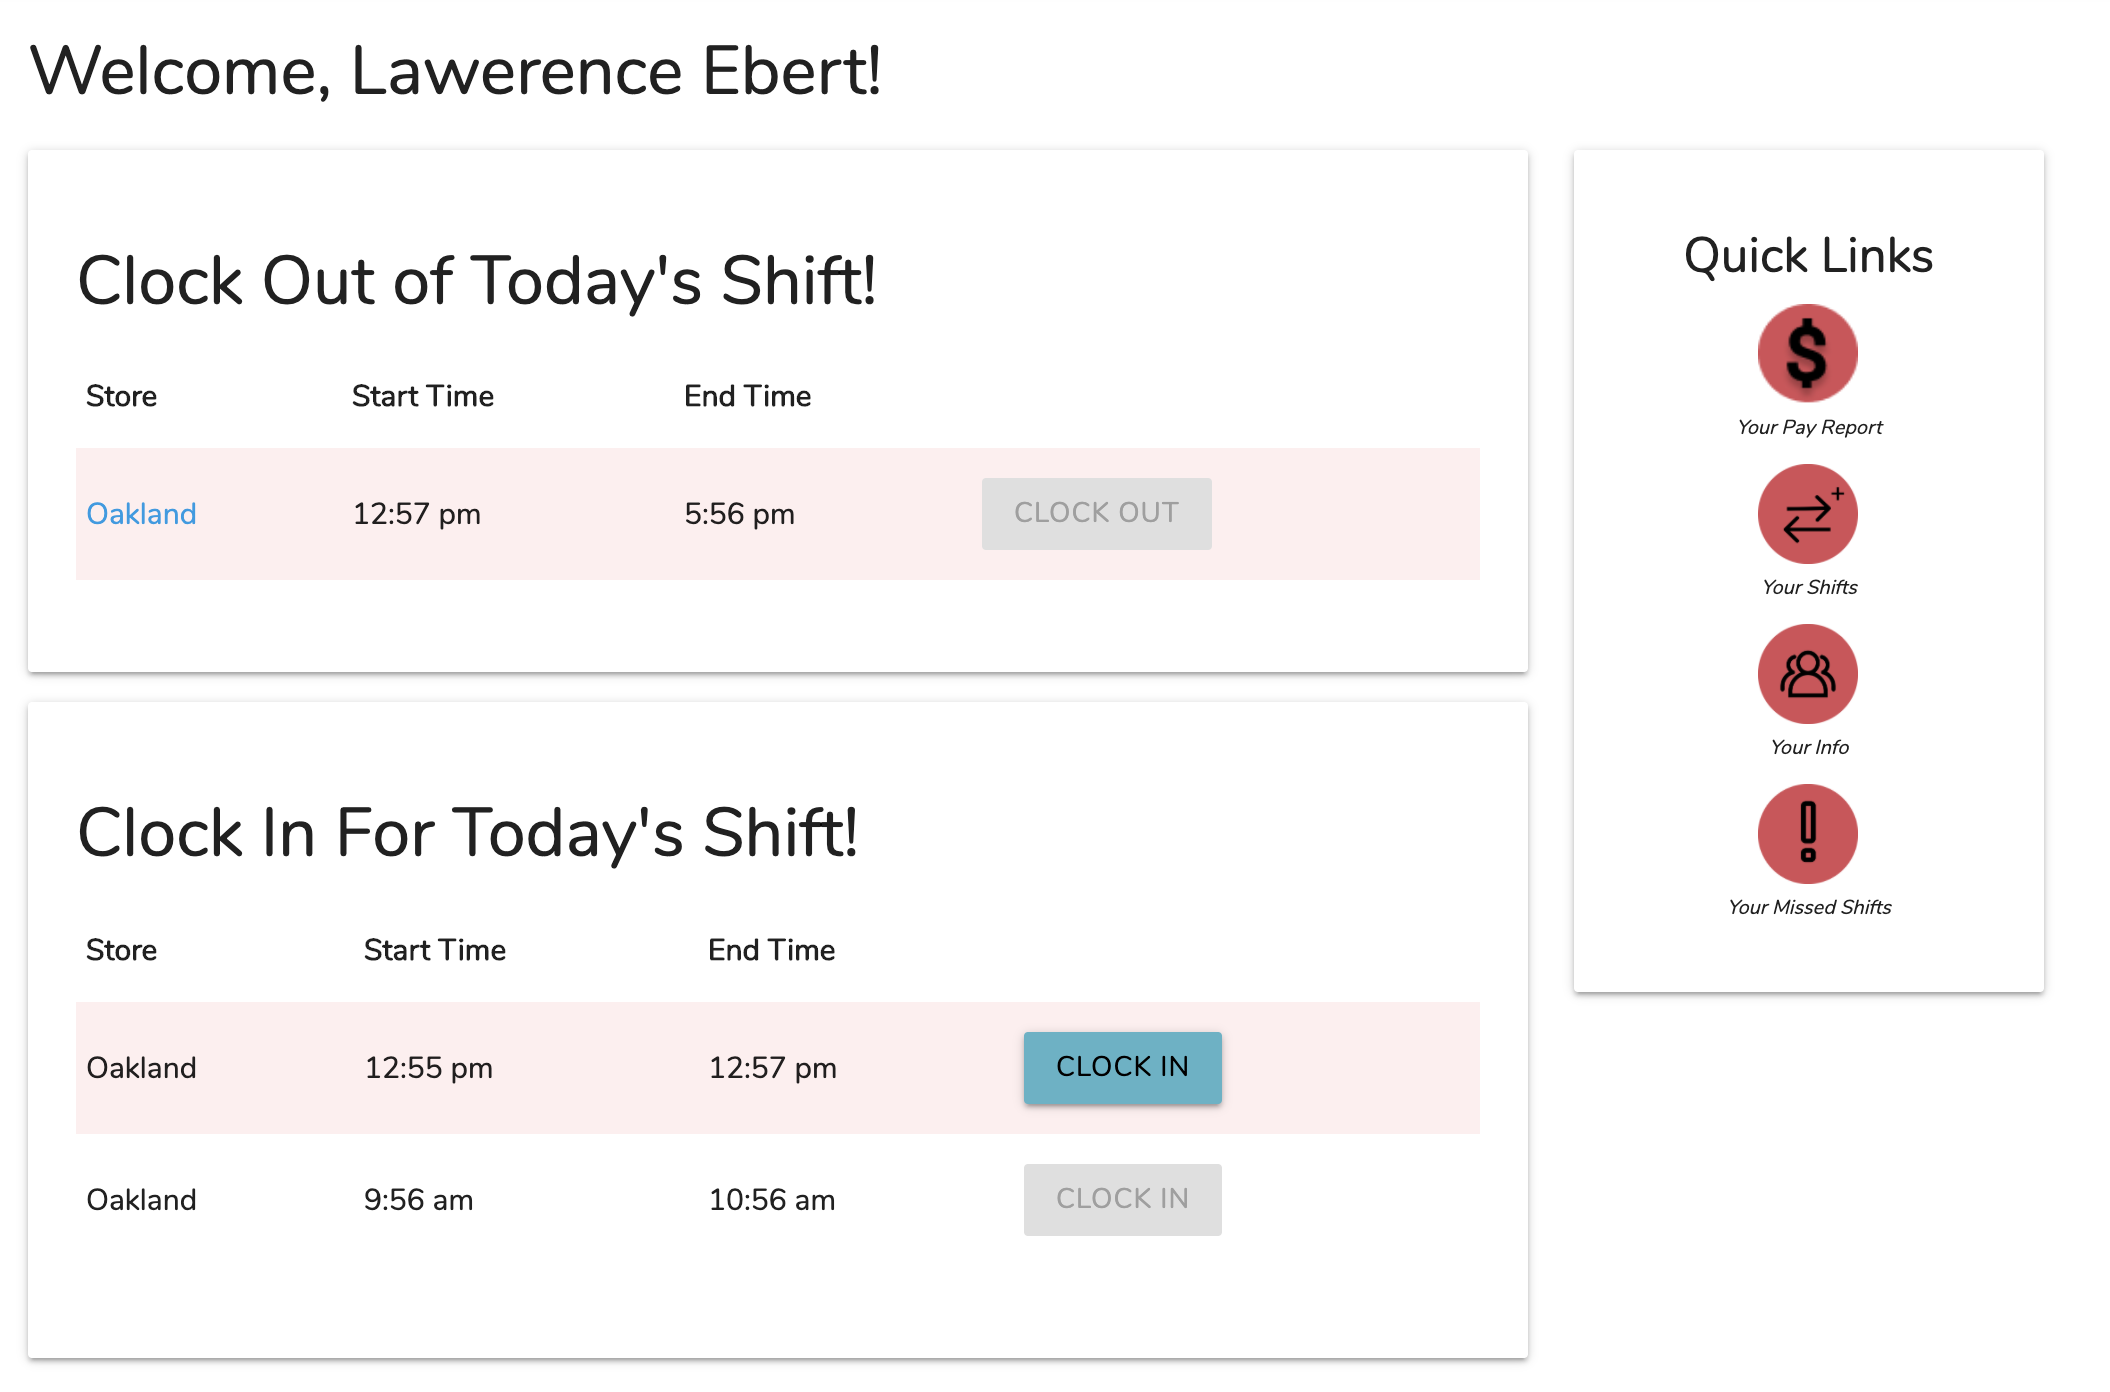Click CLOCK IN for the 9:56 am shift
The height and width of the screenshot is (1392, 2110).
pos(1122,1199)
